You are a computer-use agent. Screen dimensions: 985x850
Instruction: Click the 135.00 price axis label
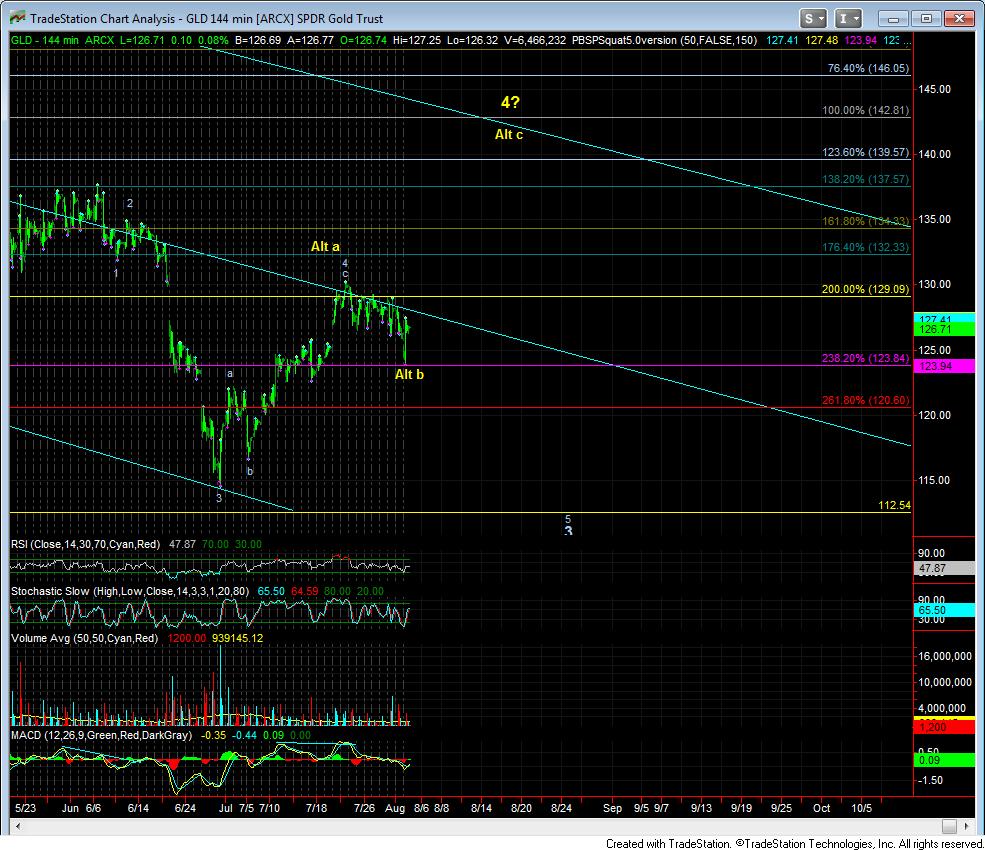(x=935, y=219)
